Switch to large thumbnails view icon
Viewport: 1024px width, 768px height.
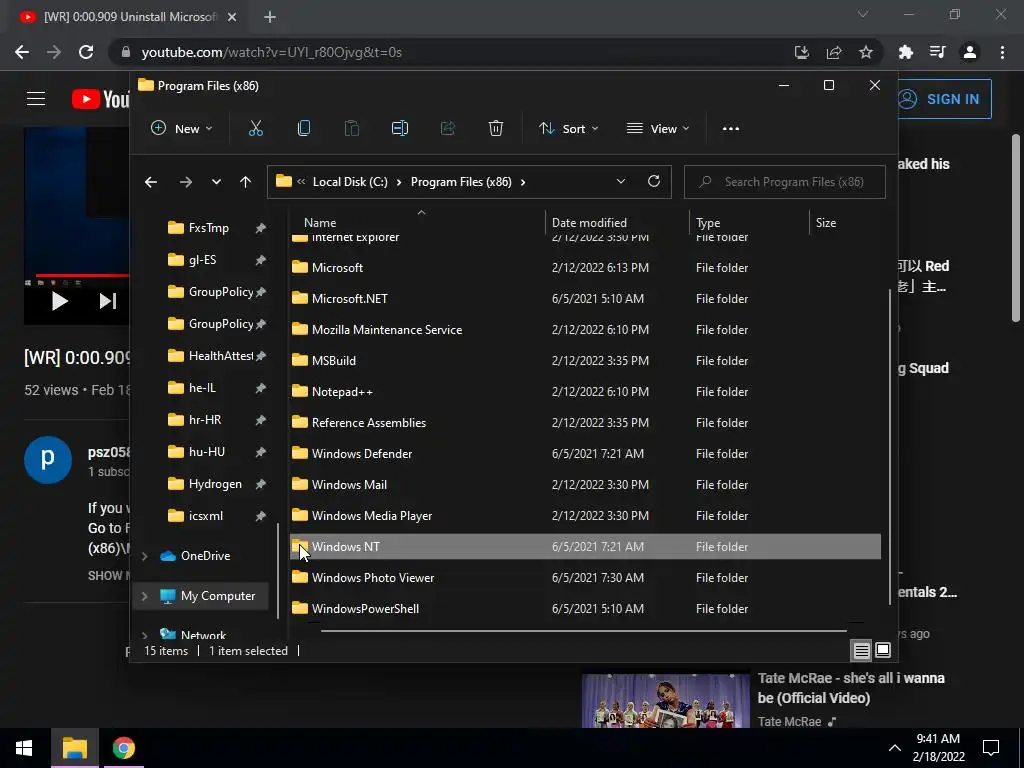883,650
